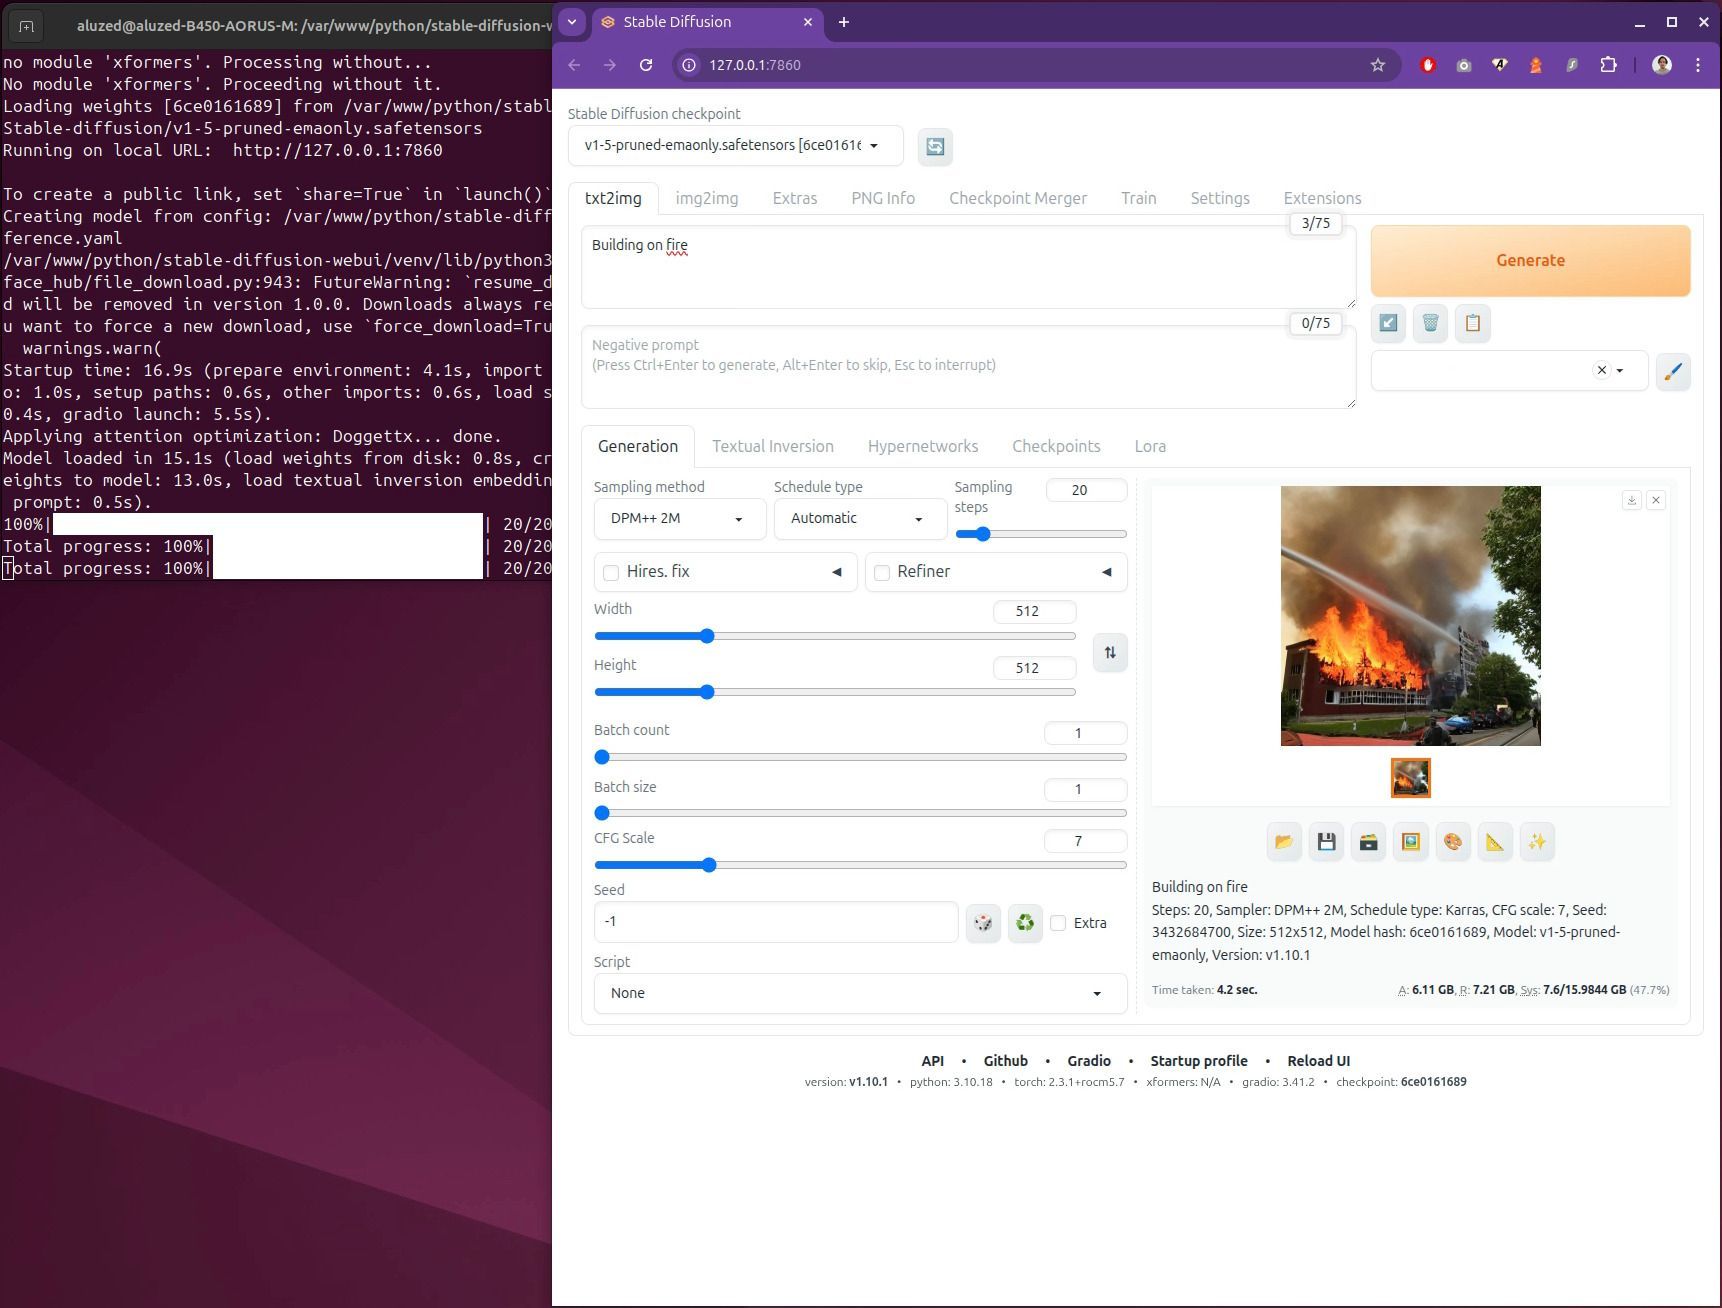Screen dimensions: 1722x1308
Task: Click the swap width and height icon
Action: [x=1110, y=653]
